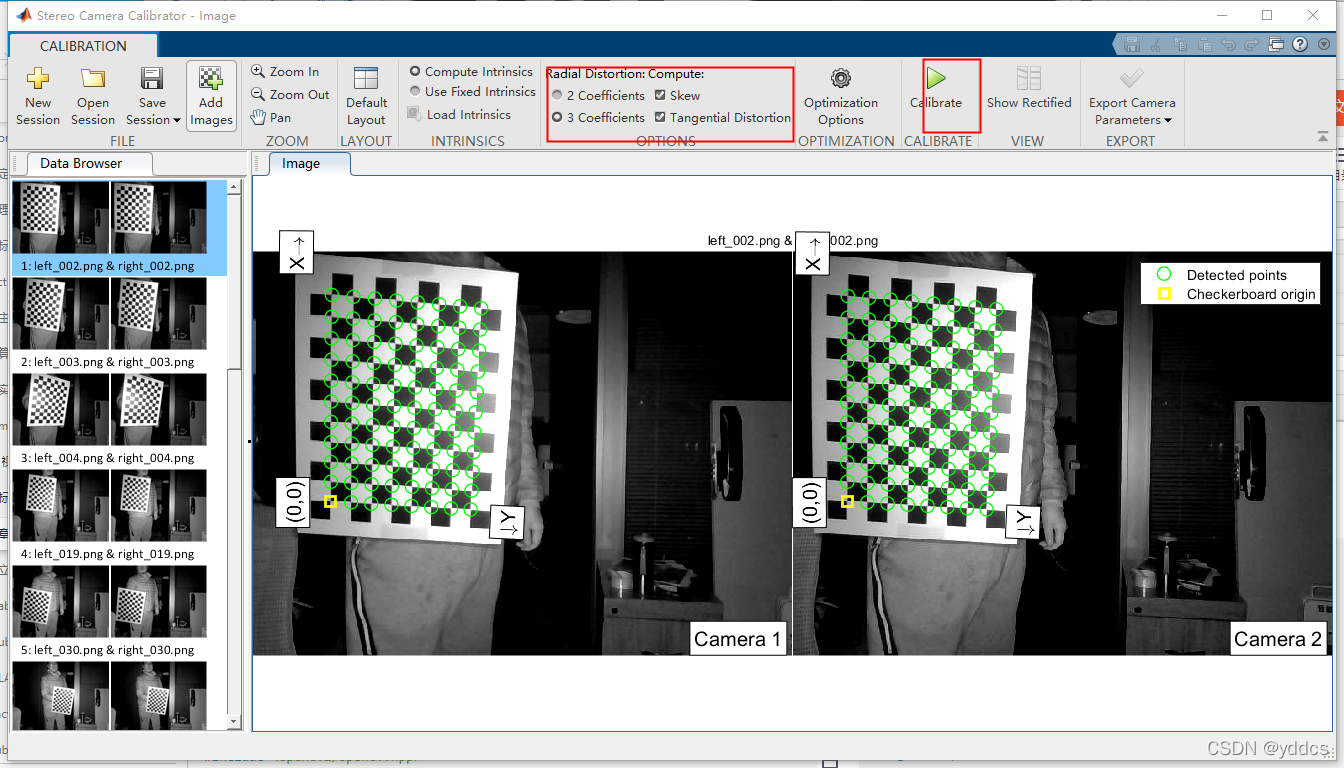Select the Compute Intrinsics option

[x=471, y=72]
